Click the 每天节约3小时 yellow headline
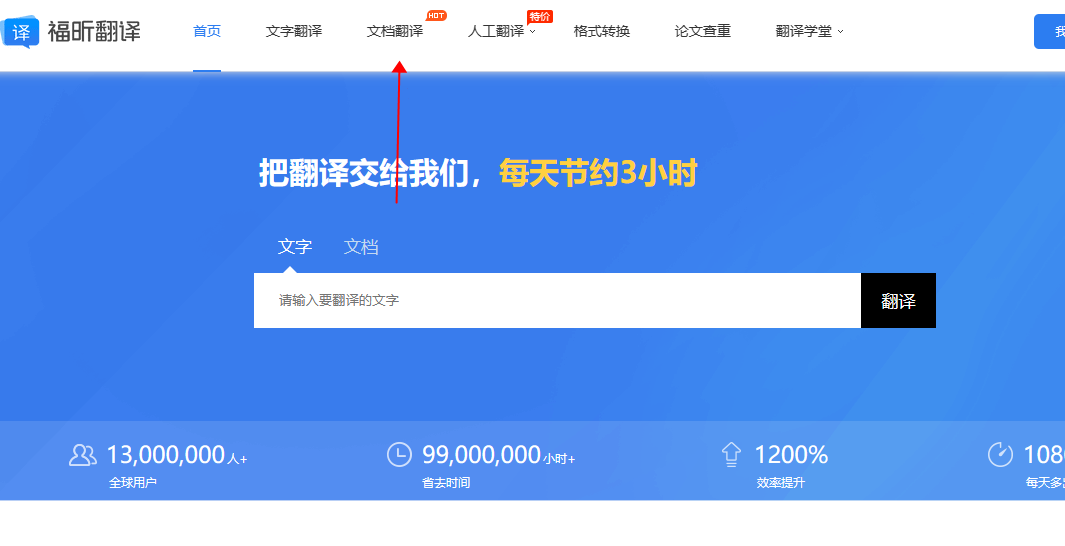 [598, 174]
